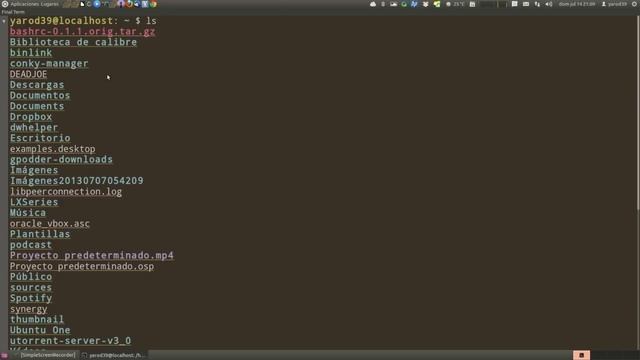
Task: Click the sources entry
Action: (31, 287)
